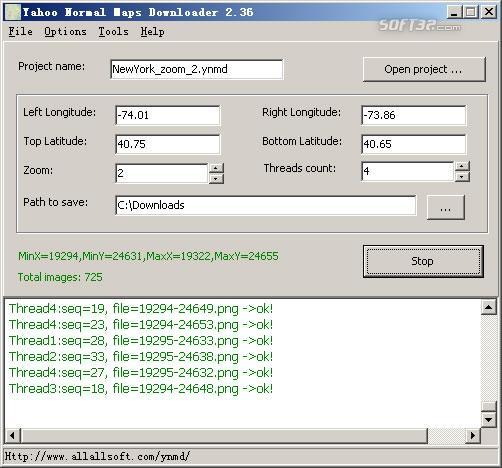Close the Yahoo Normal Maps Downloader window
This screenshot has height=468, width=502.
tap(489, 13)
